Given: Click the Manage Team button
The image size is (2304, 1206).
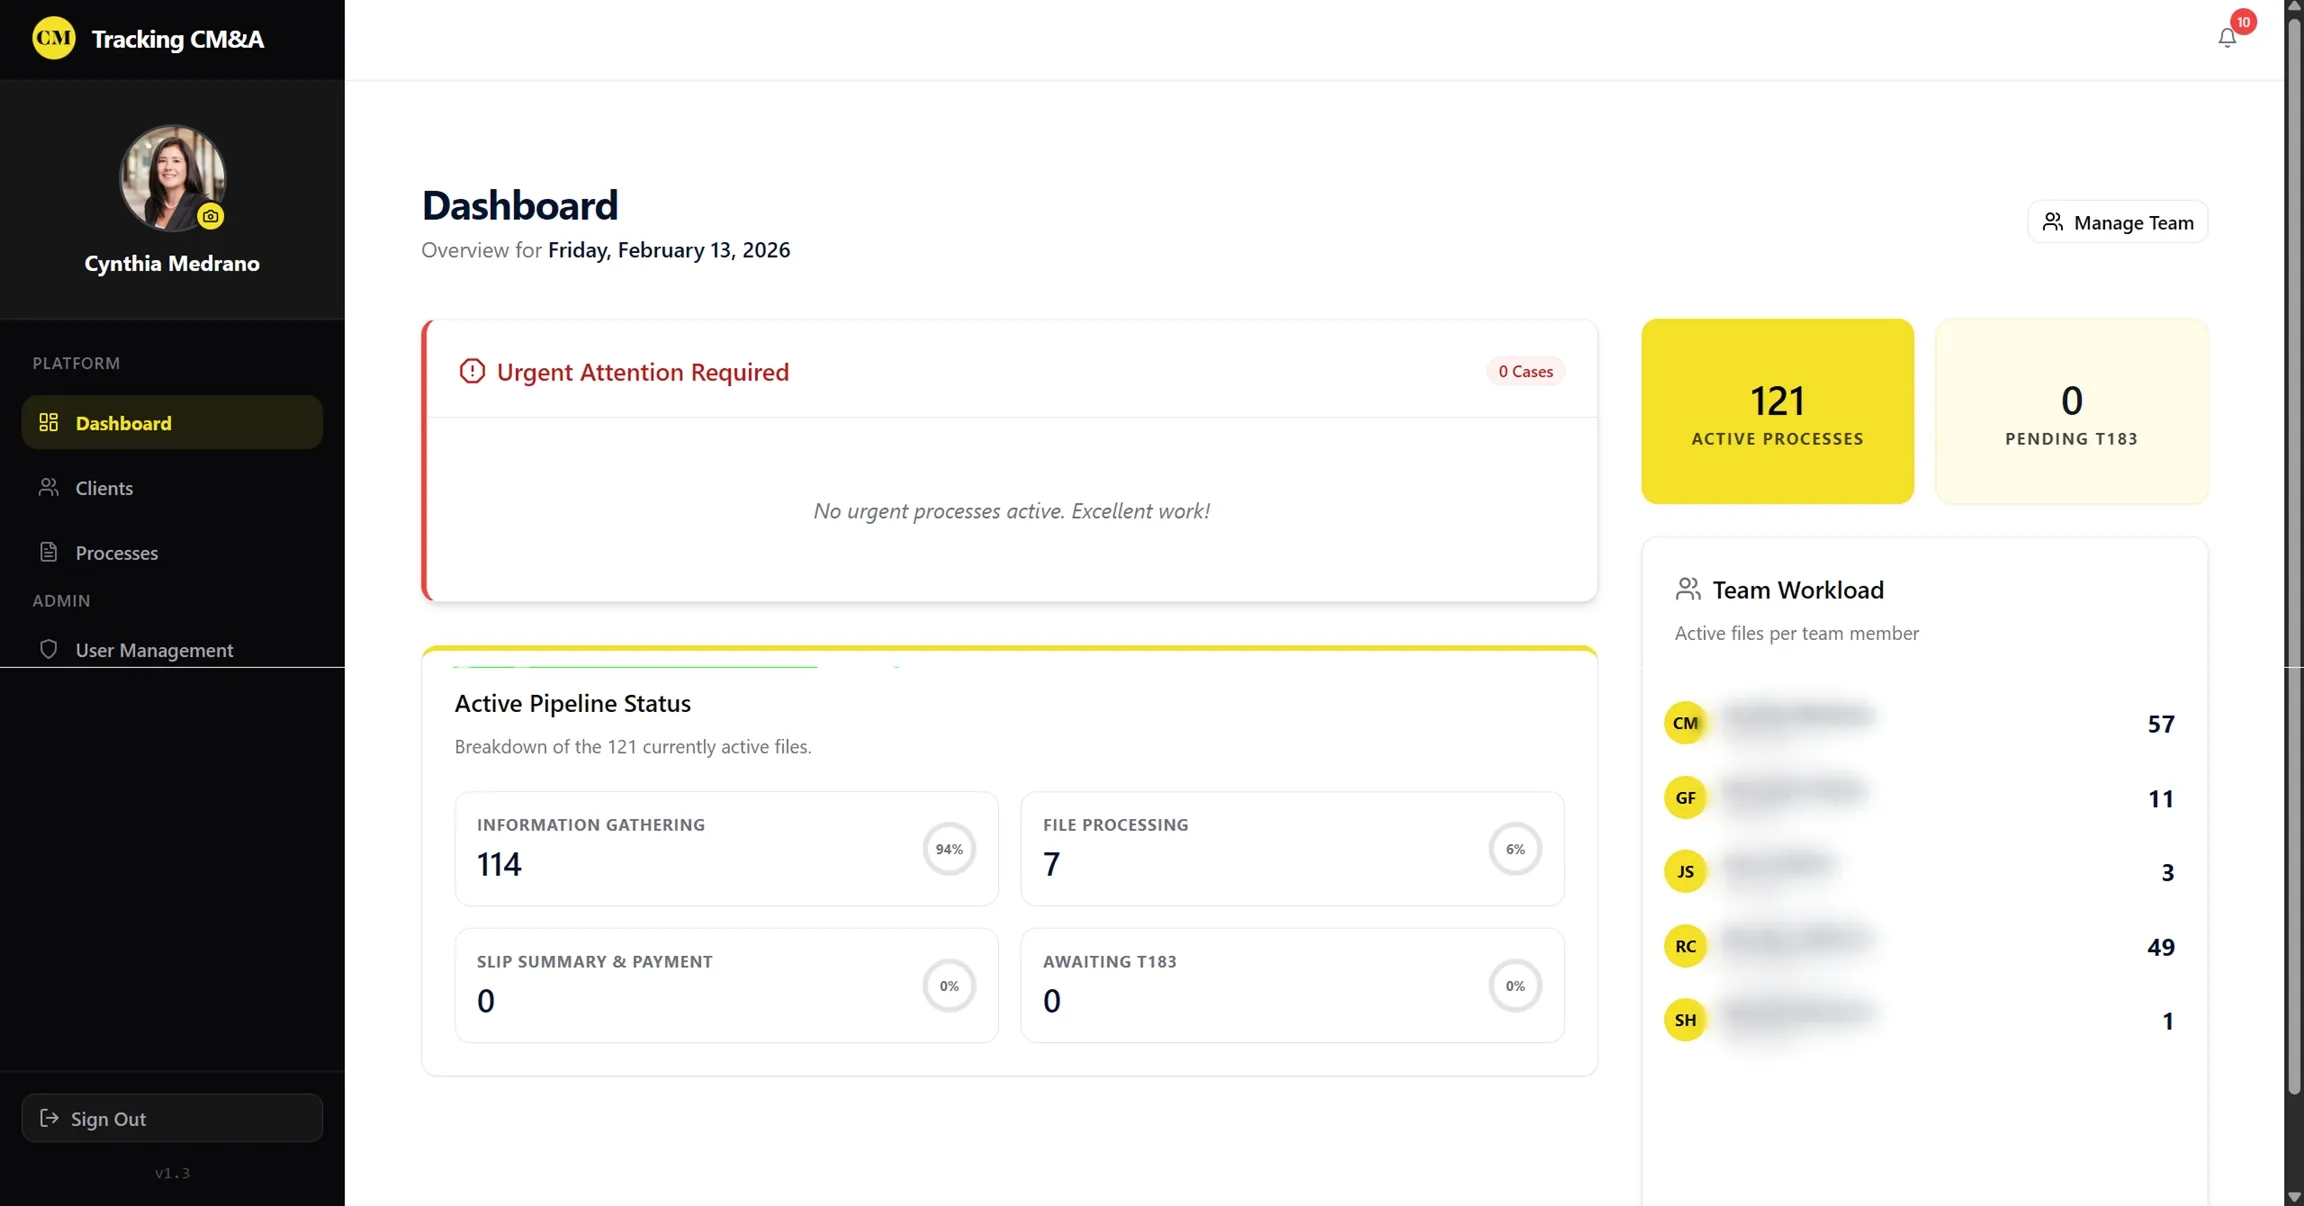Looking at the screenshot, I should [x=2117, y=221].
